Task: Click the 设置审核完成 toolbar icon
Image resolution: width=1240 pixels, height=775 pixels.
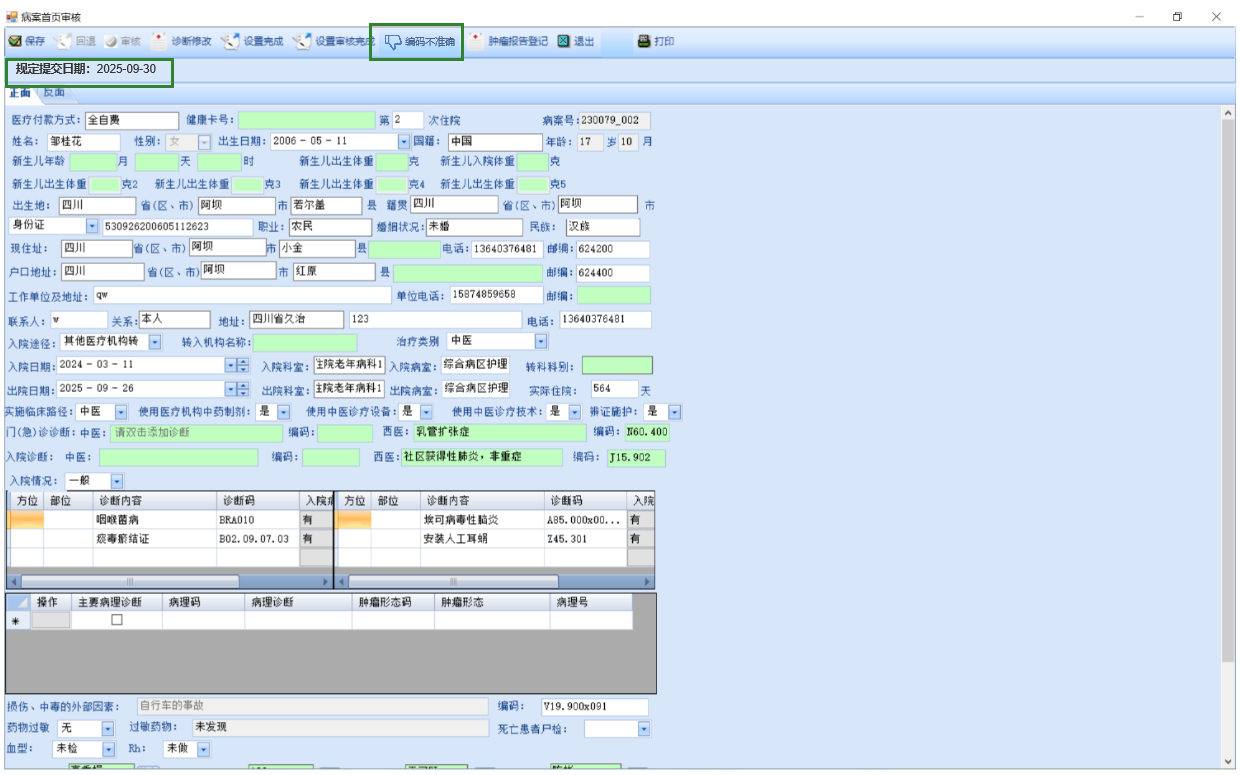Action: pos(303,42)
